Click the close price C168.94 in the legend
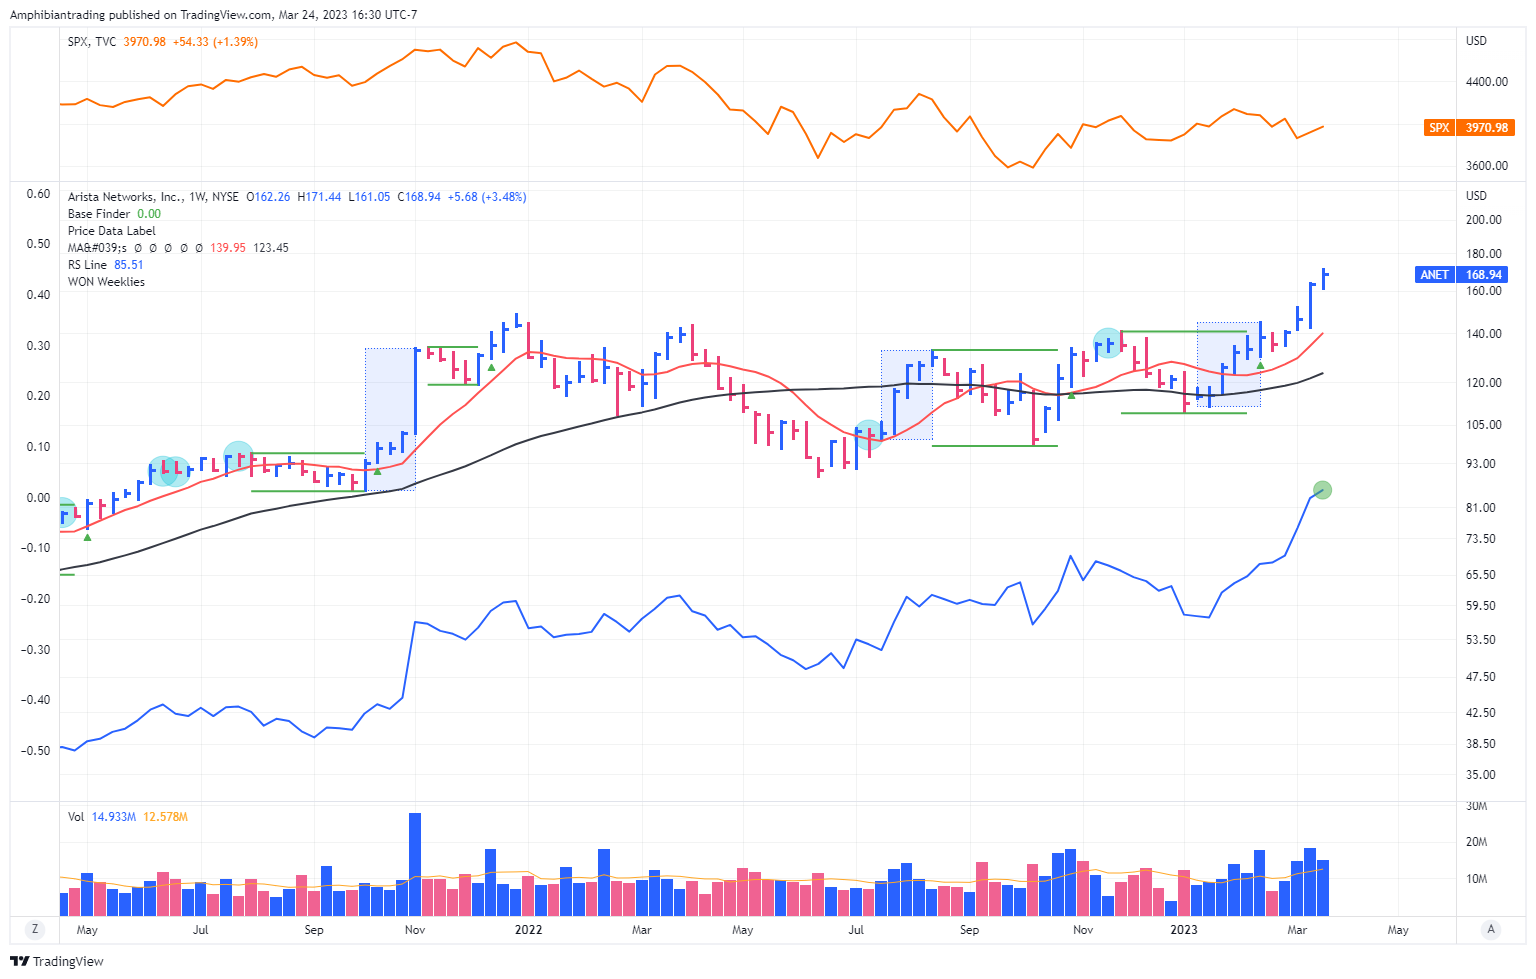Viewport: 1536px width, 979px height. click(x=419, y=197)
